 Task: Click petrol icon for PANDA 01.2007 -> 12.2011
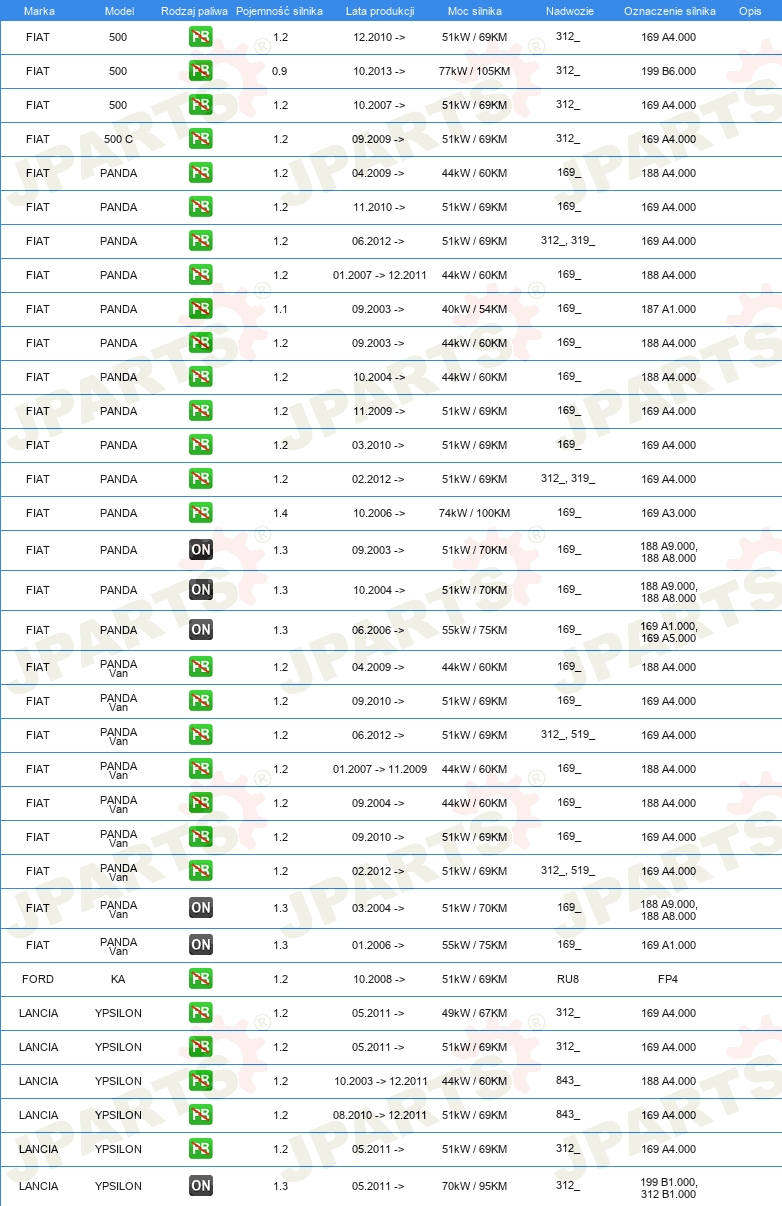pos(201,275)
